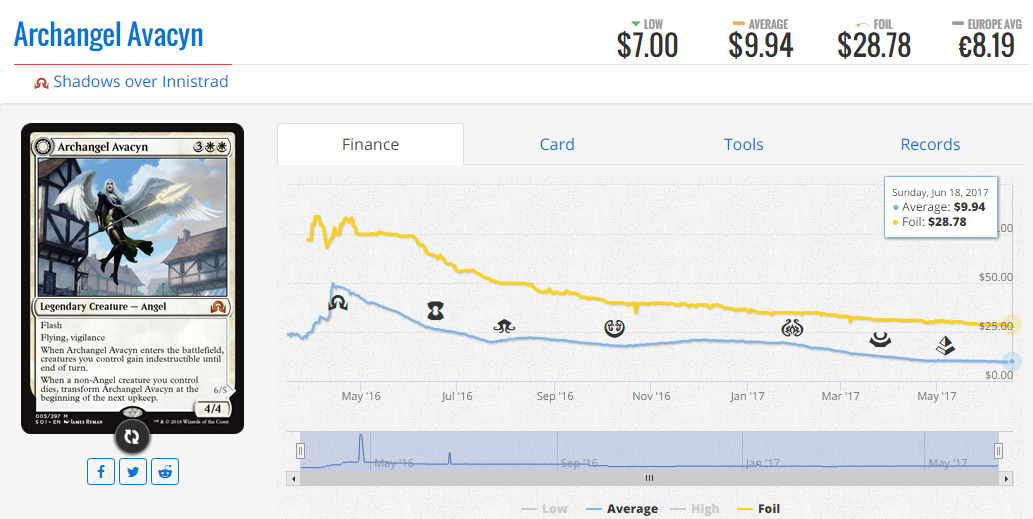Screen dimensions: 1033x519
Task: Toggle the Low series in chart legend
Action: click(x=544, y=509)
